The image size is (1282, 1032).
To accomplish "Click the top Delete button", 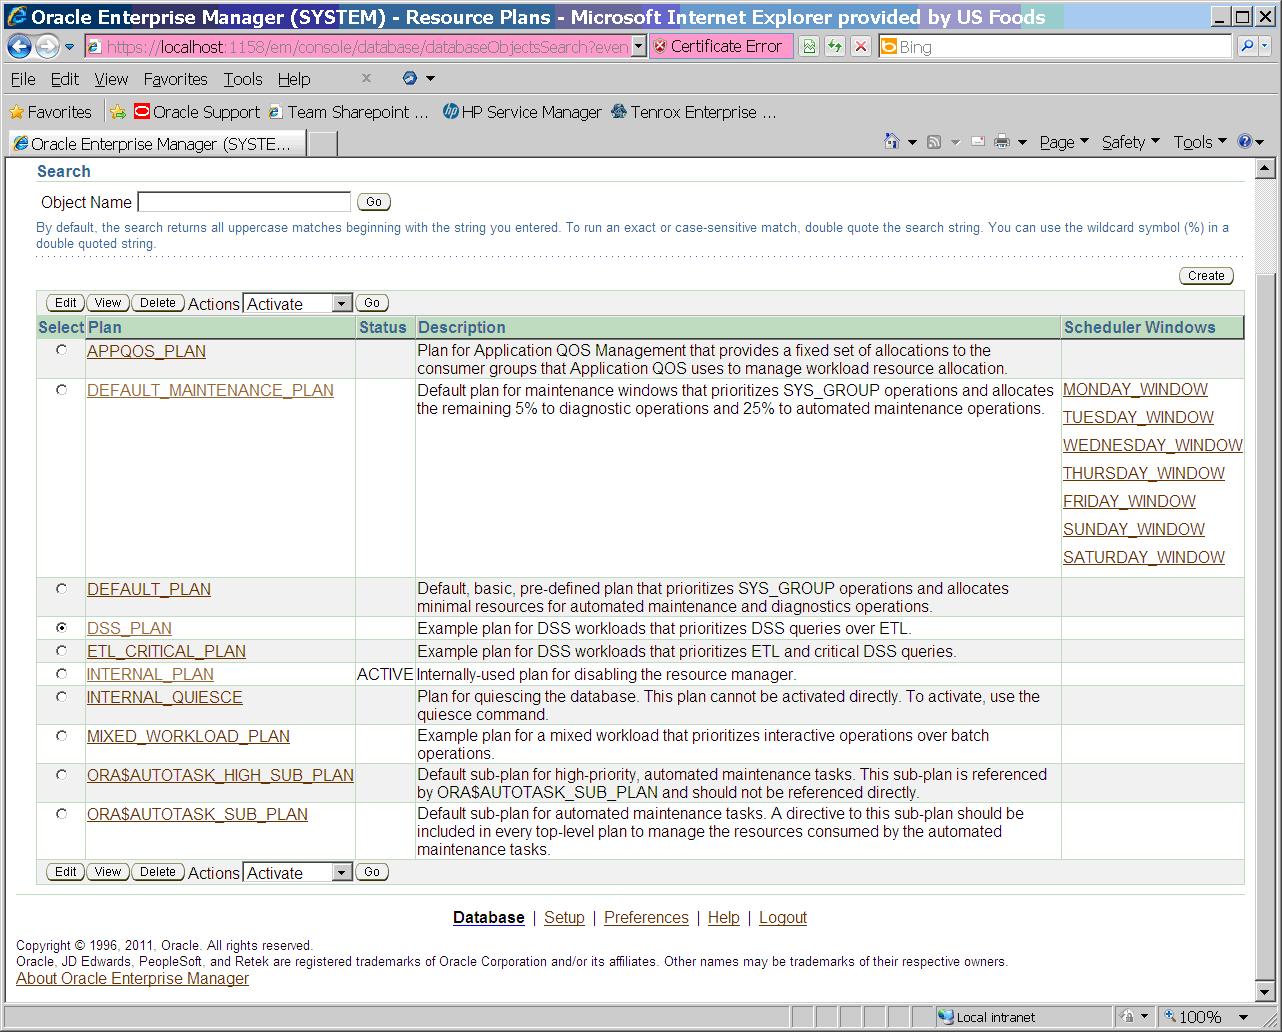I will pos(157,303).
